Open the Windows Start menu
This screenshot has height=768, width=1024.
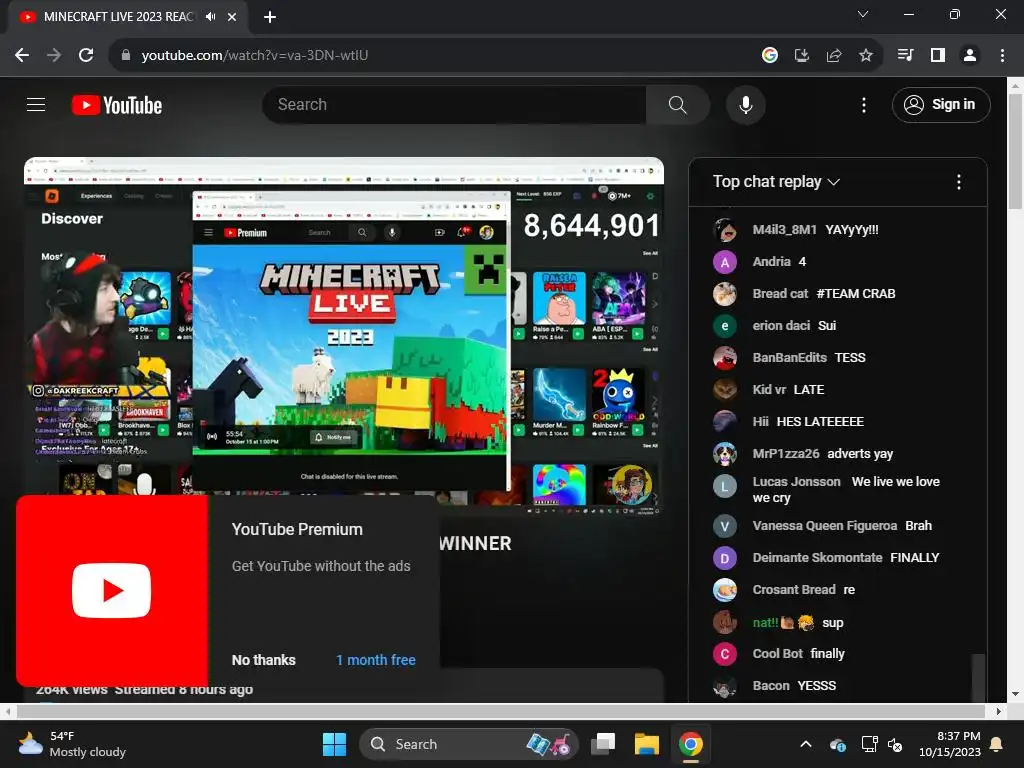click(335, 744)
